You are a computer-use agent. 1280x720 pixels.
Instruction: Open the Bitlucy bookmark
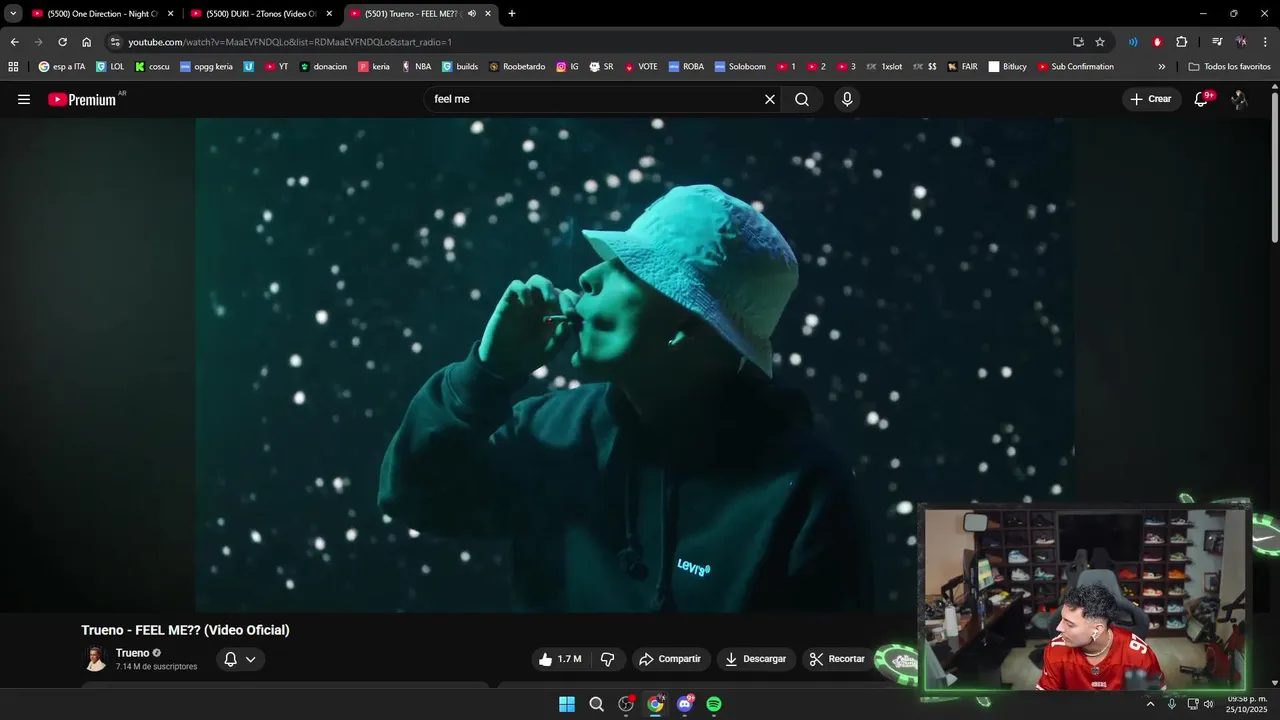click(1008, 67)
